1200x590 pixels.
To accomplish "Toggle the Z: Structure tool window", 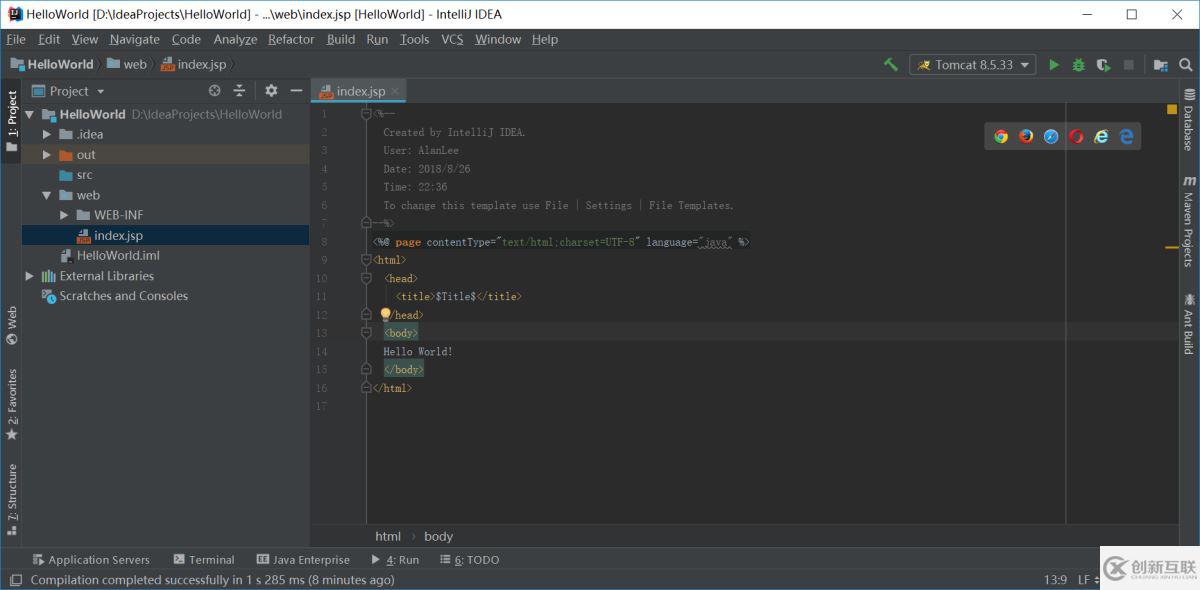I will tap(11, 500).
